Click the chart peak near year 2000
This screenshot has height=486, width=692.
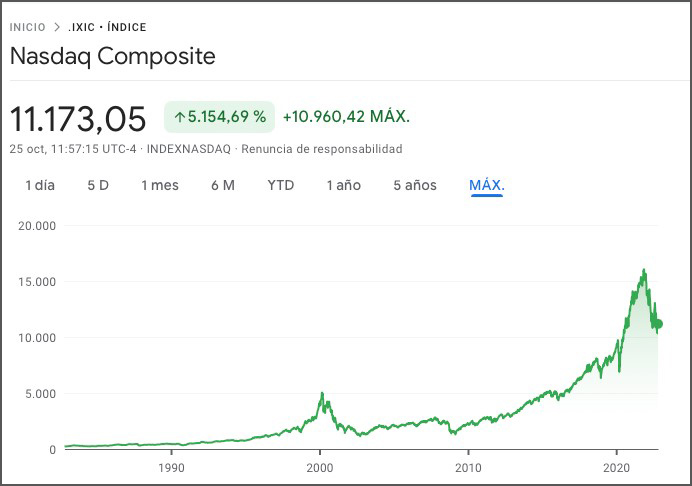click(x=321, y=394)
